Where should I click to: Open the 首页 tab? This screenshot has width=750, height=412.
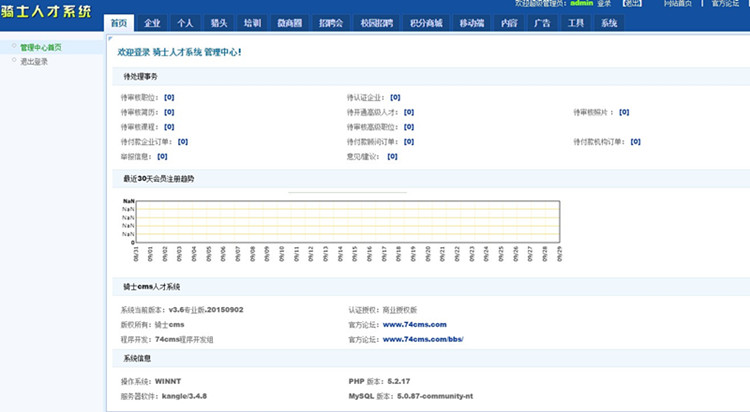click(x=119, y=22)
